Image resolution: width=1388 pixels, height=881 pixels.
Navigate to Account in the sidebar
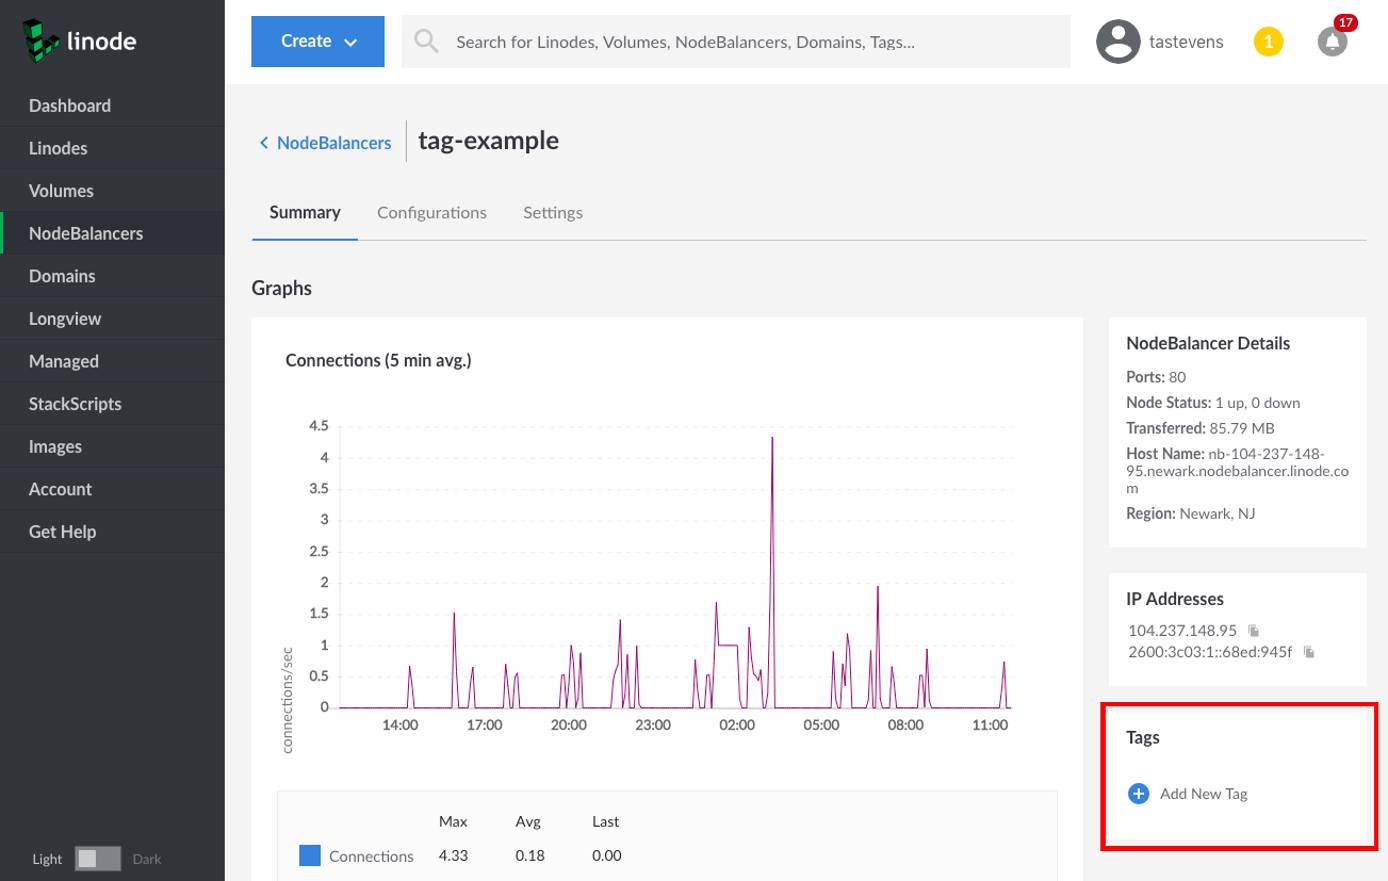point(60,489)
